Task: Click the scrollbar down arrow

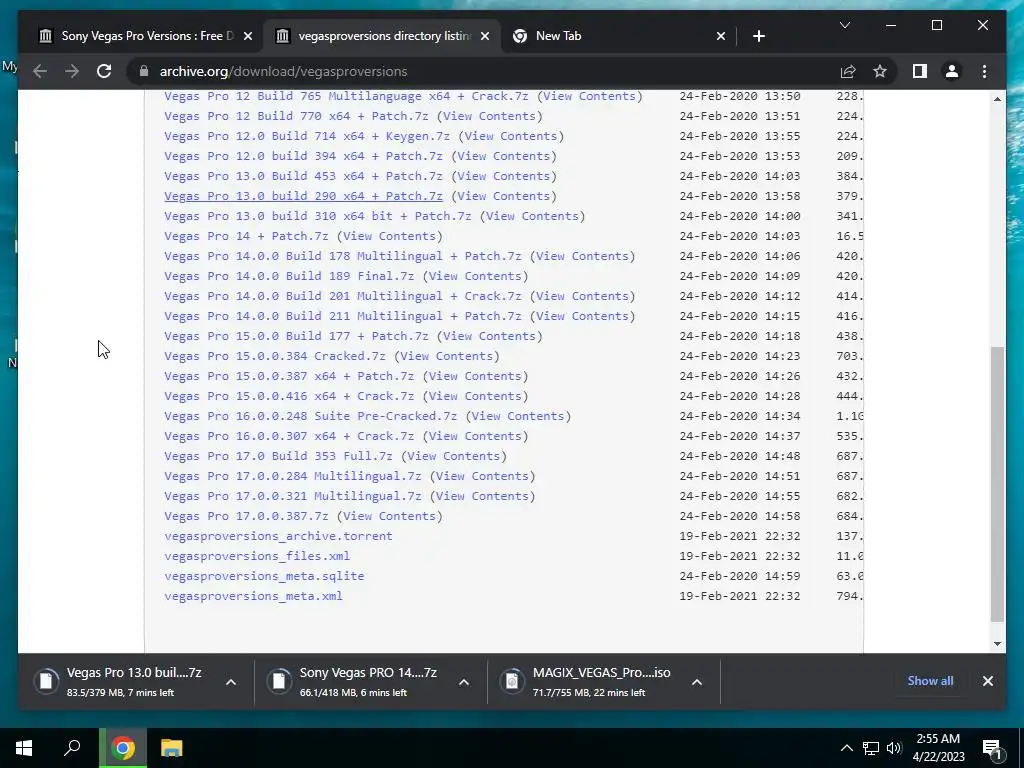Action: tap(997, 644)
